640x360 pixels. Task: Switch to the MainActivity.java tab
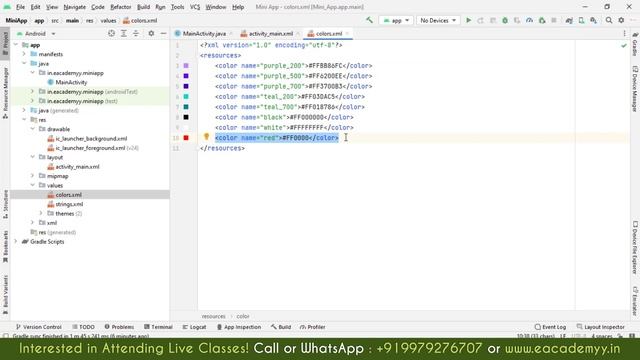pos(203,33)
